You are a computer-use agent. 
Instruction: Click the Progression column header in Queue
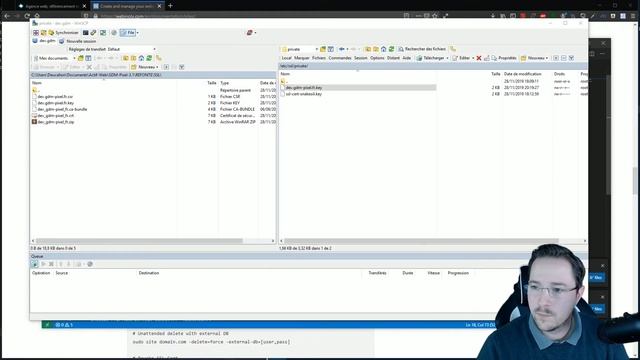click(458, 273)
